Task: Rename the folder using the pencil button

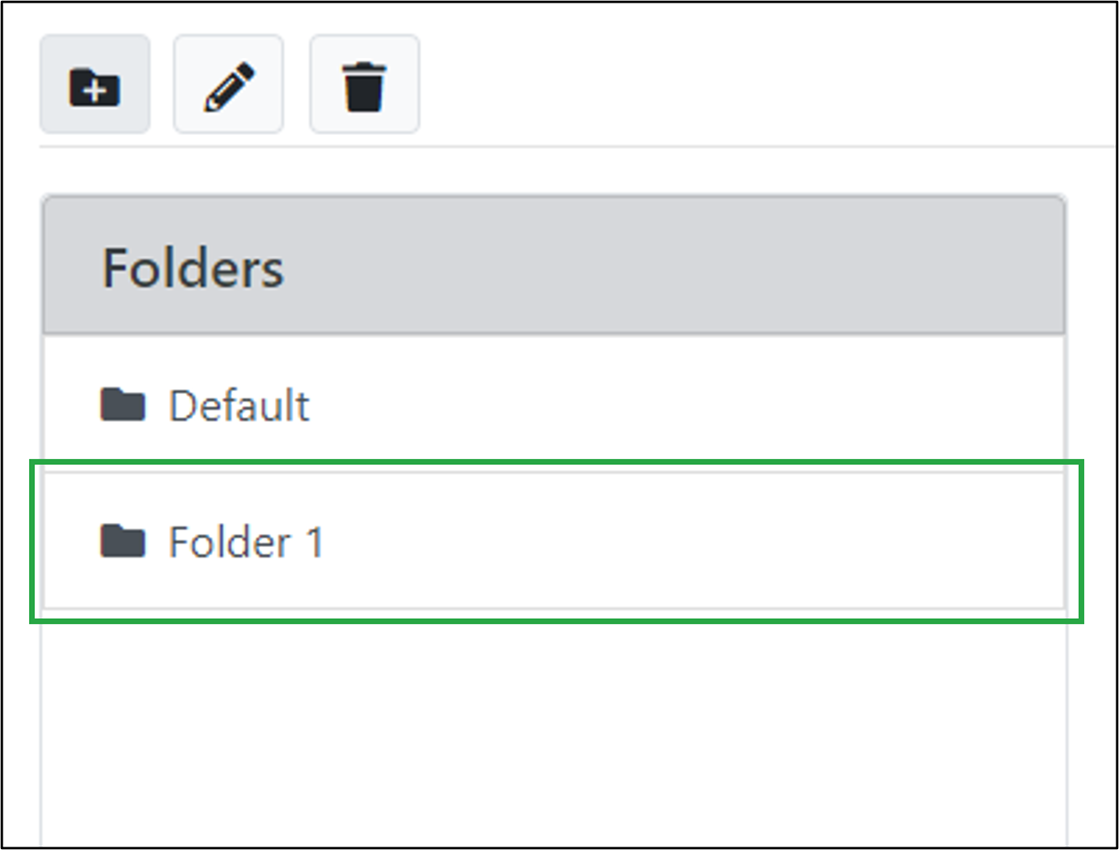Action: (x=228, y=85)
